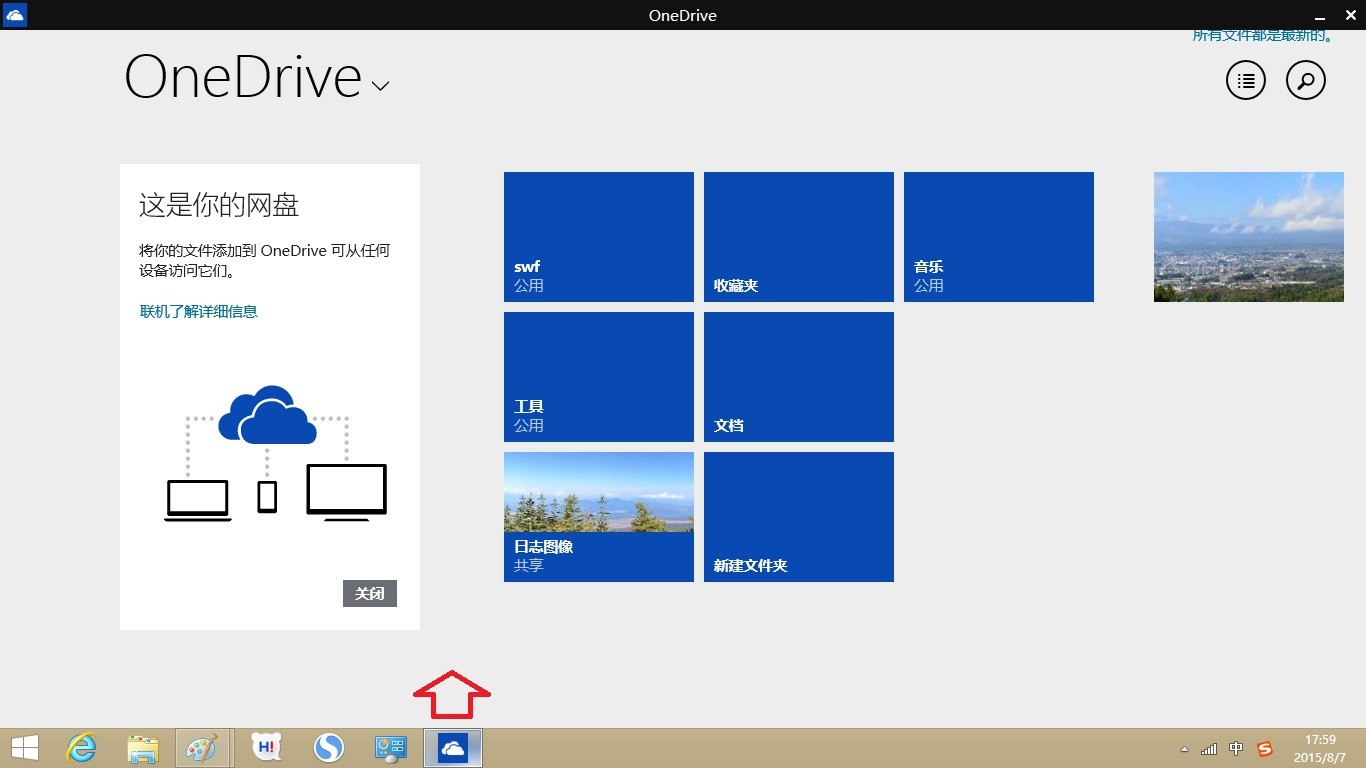Open the 工具 folder tile

pyautogui.click(x=598, y=377)
